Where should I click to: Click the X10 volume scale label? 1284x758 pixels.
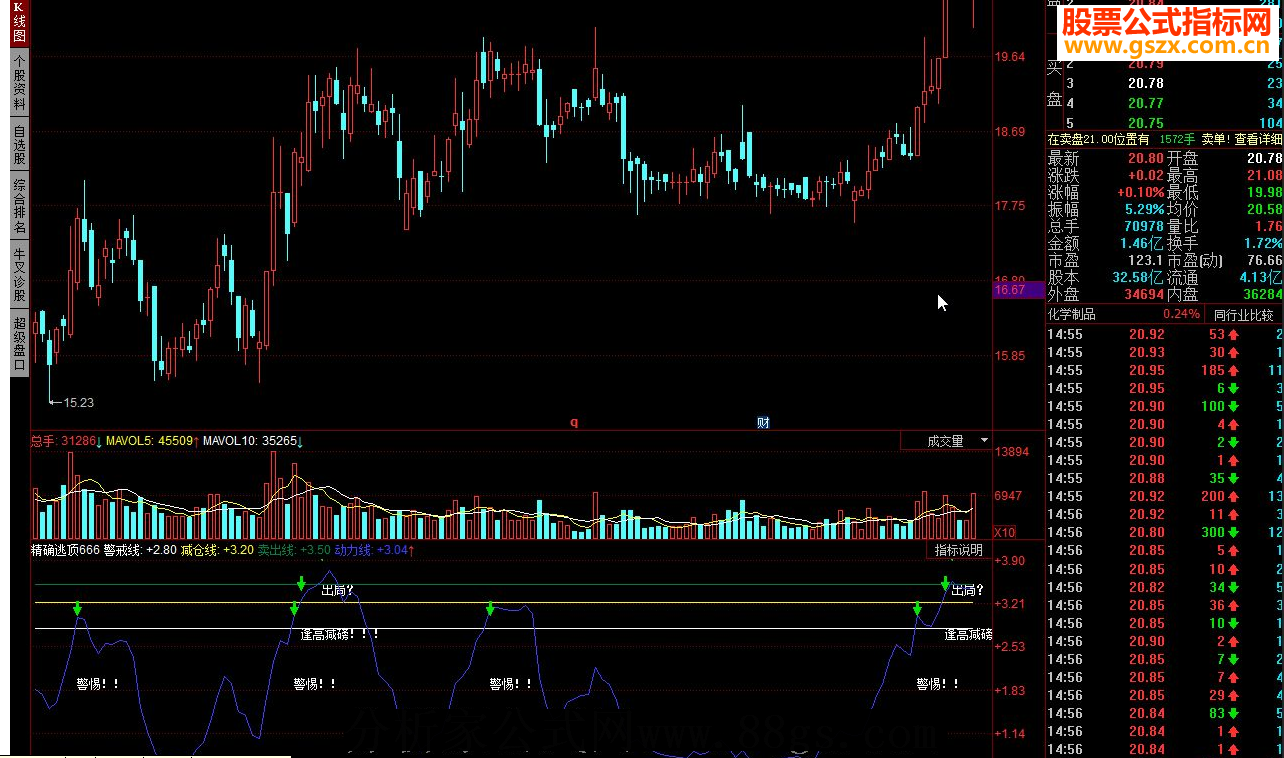1005,532
